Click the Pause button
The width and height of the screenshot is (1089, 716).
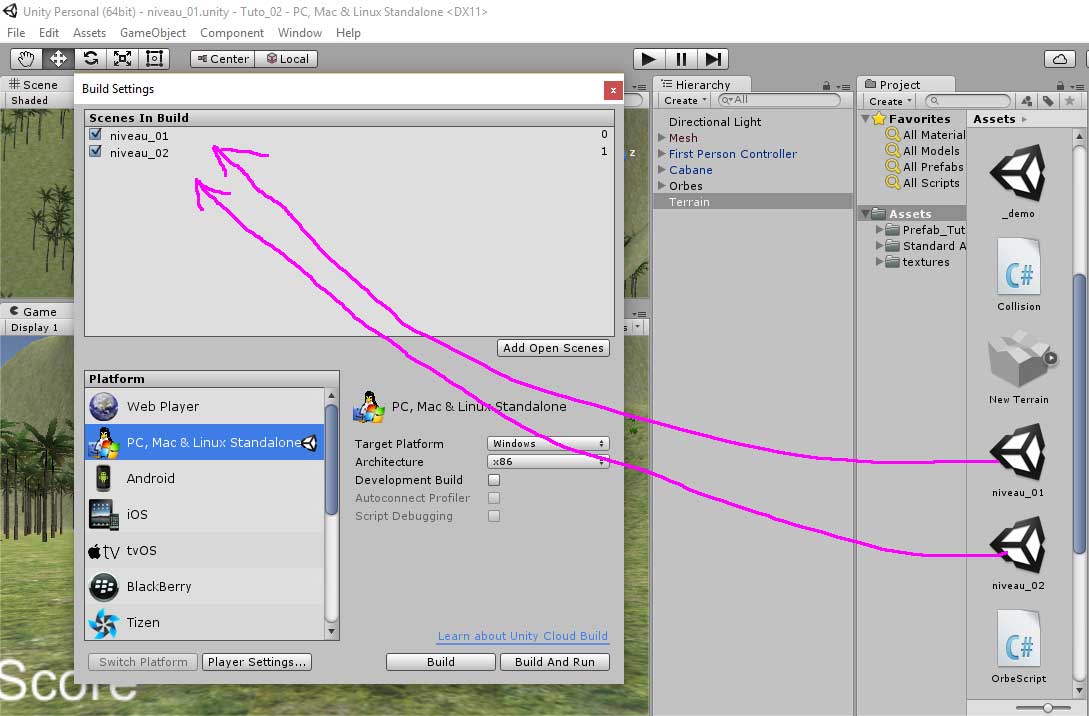[x=681, y=59]
